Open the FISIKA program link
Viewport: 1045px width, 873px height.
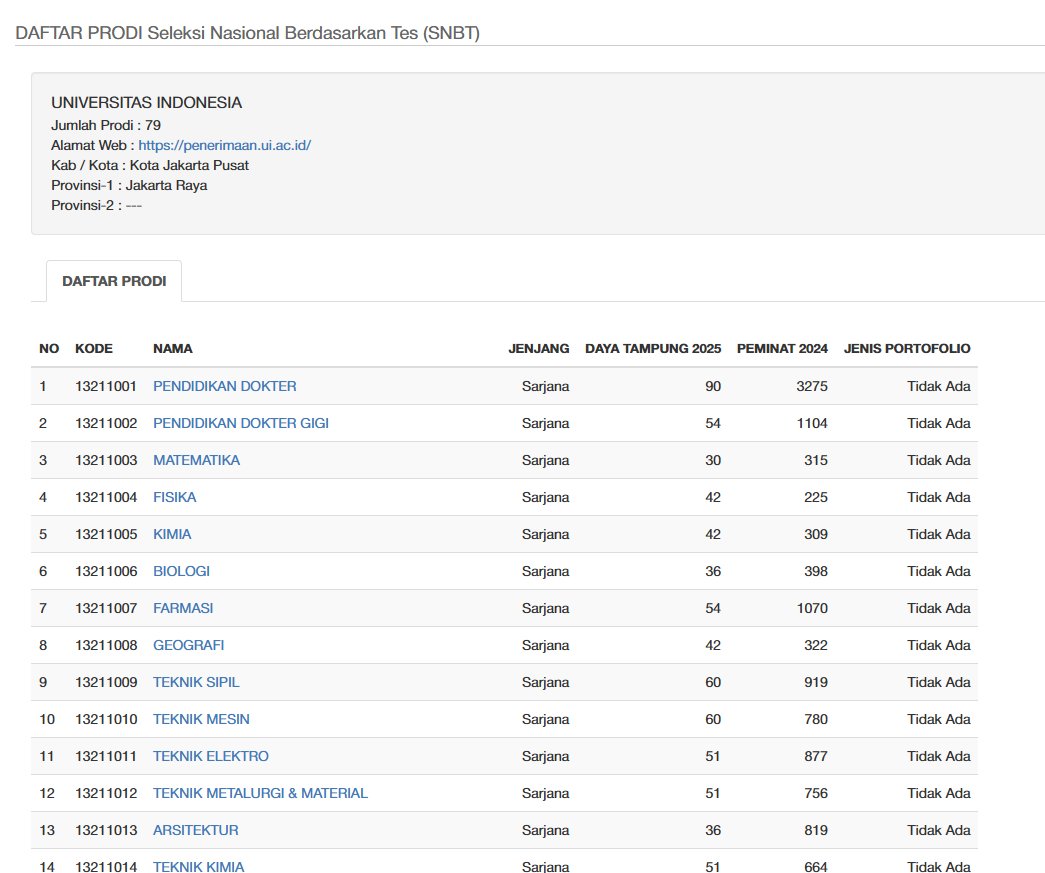point(175,497)
